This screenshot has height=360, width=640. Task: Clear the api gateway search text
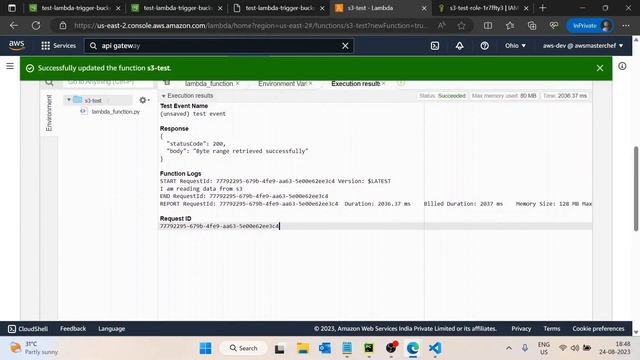pyautogui.click(x=345, y=46)
